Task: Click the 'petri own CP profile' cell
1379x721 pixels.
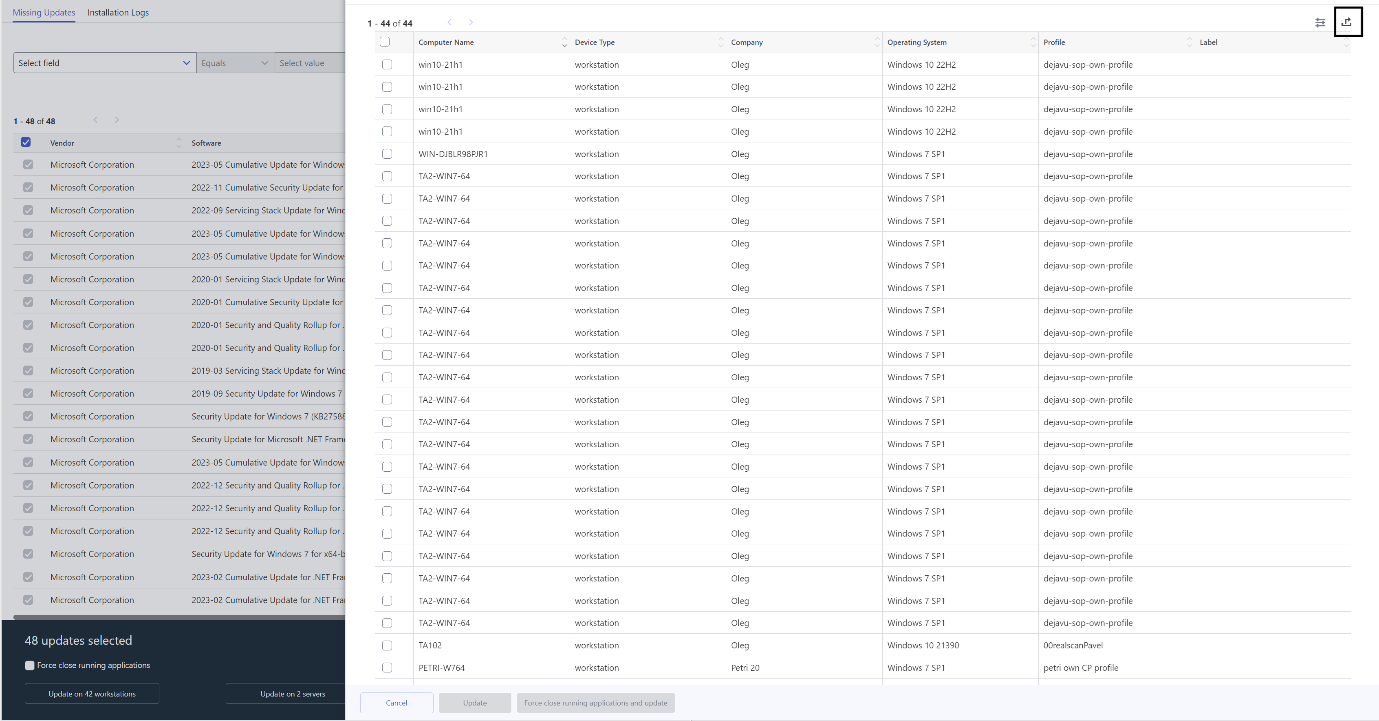Action: pyautogui.click(x=1081, y=668)
